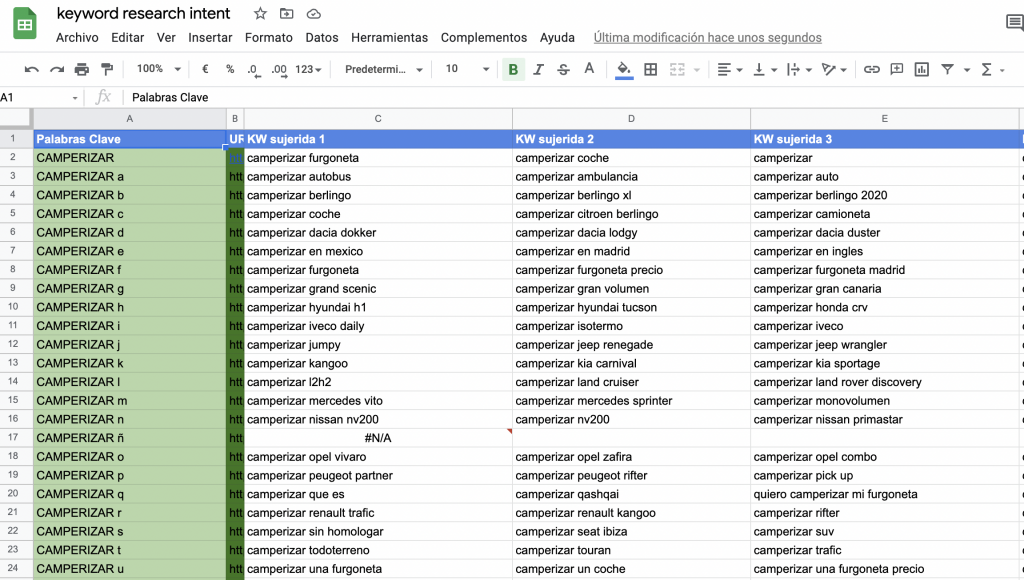
Task: Open the Formato menu
Action: (268, 38)
